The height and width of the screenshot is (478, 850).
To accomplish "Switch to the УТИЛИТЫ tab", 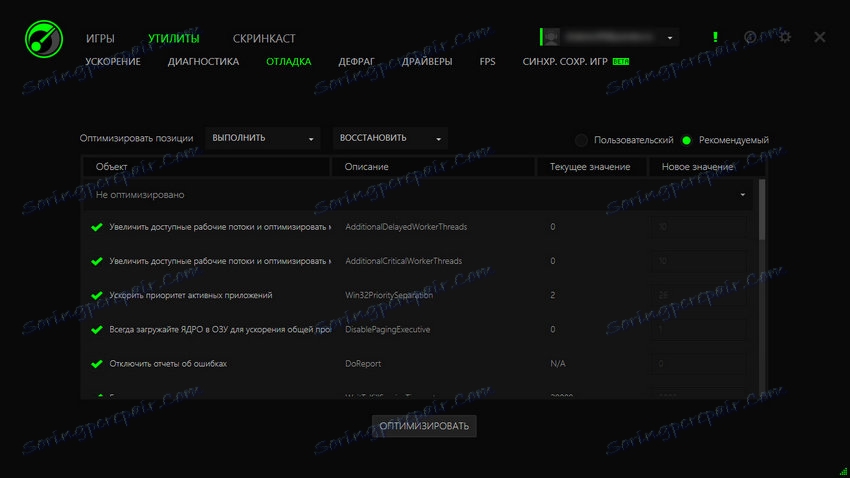I will tap(173, 38).
